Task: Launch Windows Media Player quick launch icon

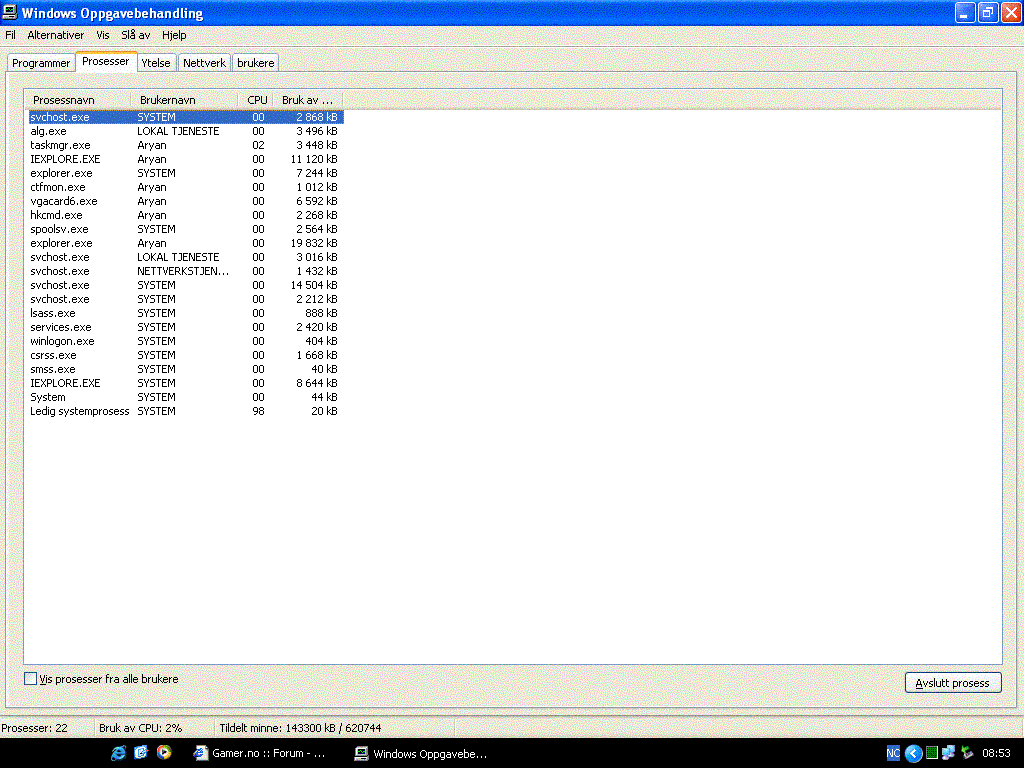Action: [164, 753]
